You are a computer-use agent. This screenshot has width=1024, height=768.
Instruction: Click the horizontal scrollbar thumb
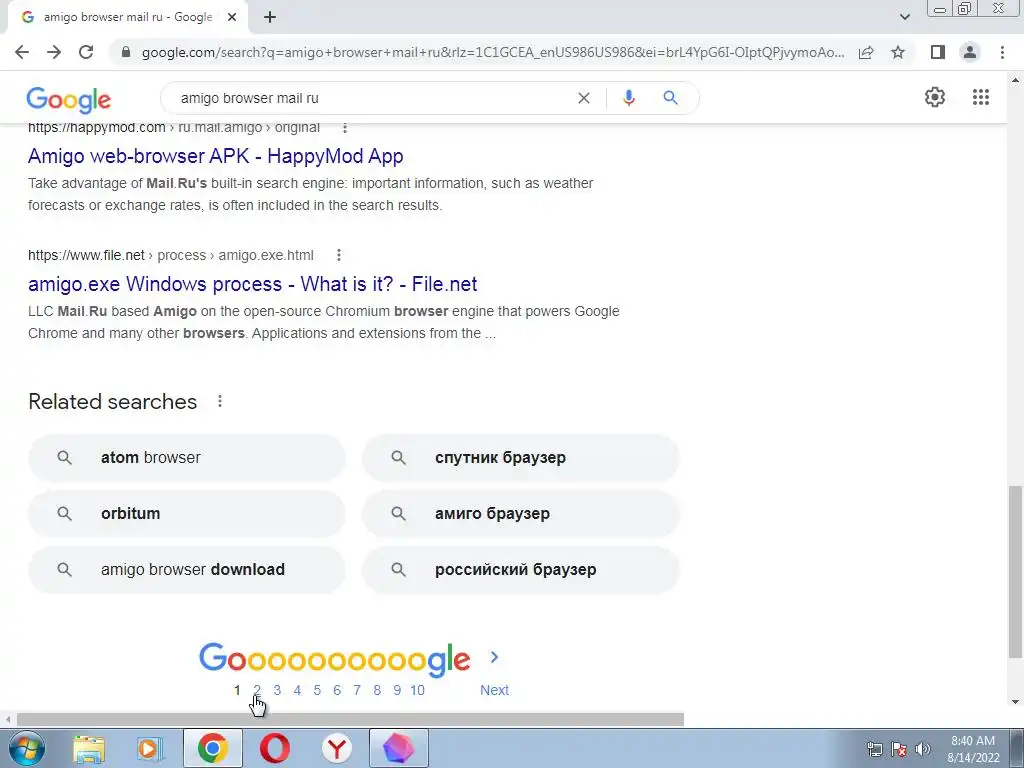click(350, 719)
